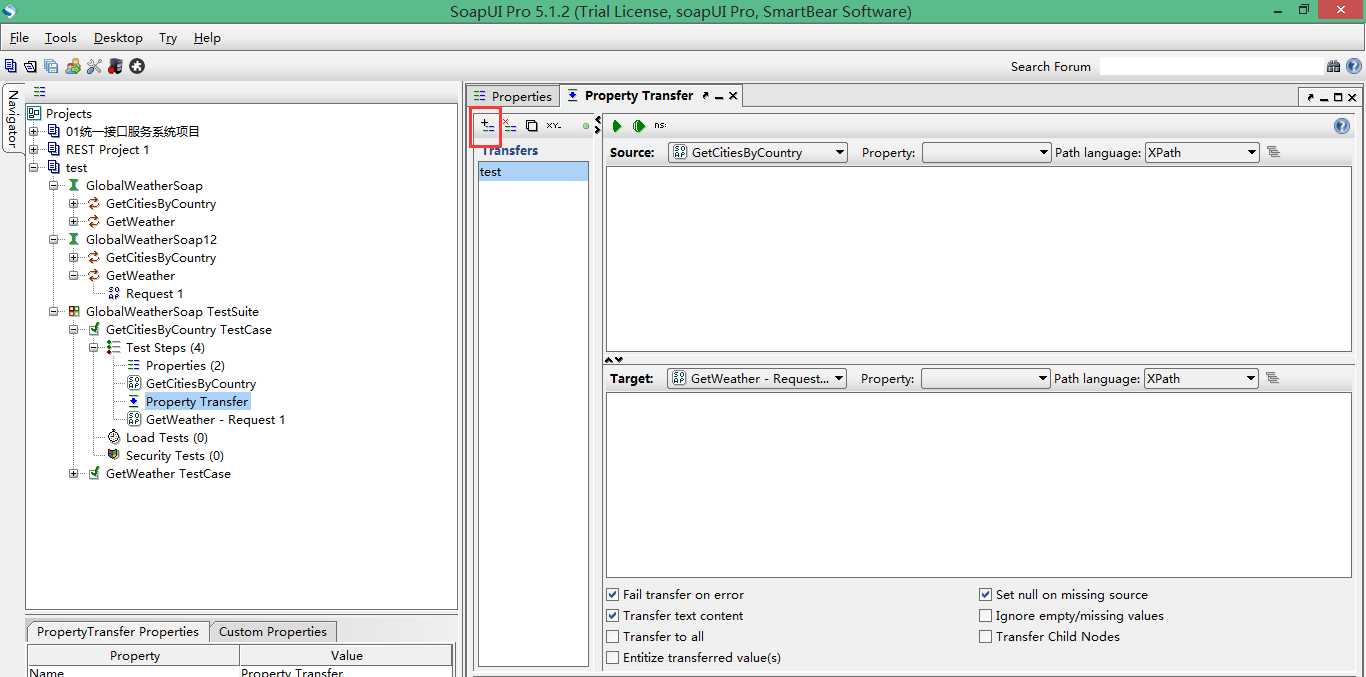The image size is (1366, 677).
Task: Enable Transfer Child Nodes
Action: (986, 636)
